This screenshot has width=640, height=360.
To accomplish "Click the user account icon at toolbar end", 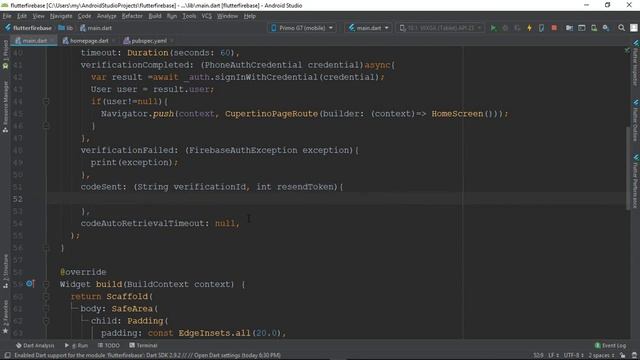I will point(634,28).
